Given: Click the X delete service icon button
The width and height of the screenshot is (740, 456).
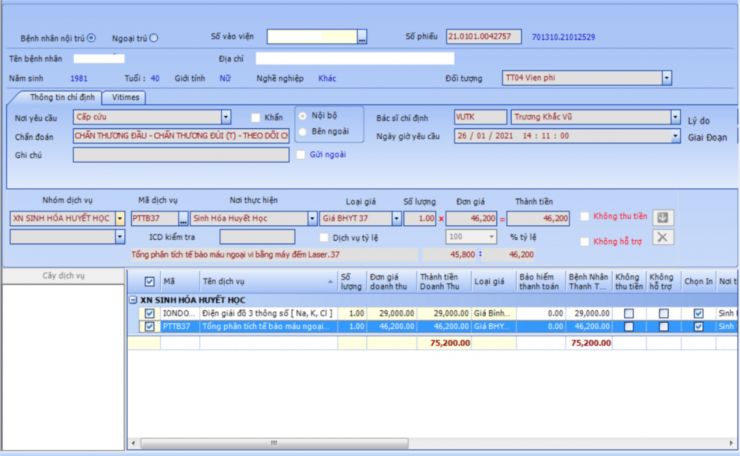Looking at the screenshot, I should click(663, 238).
